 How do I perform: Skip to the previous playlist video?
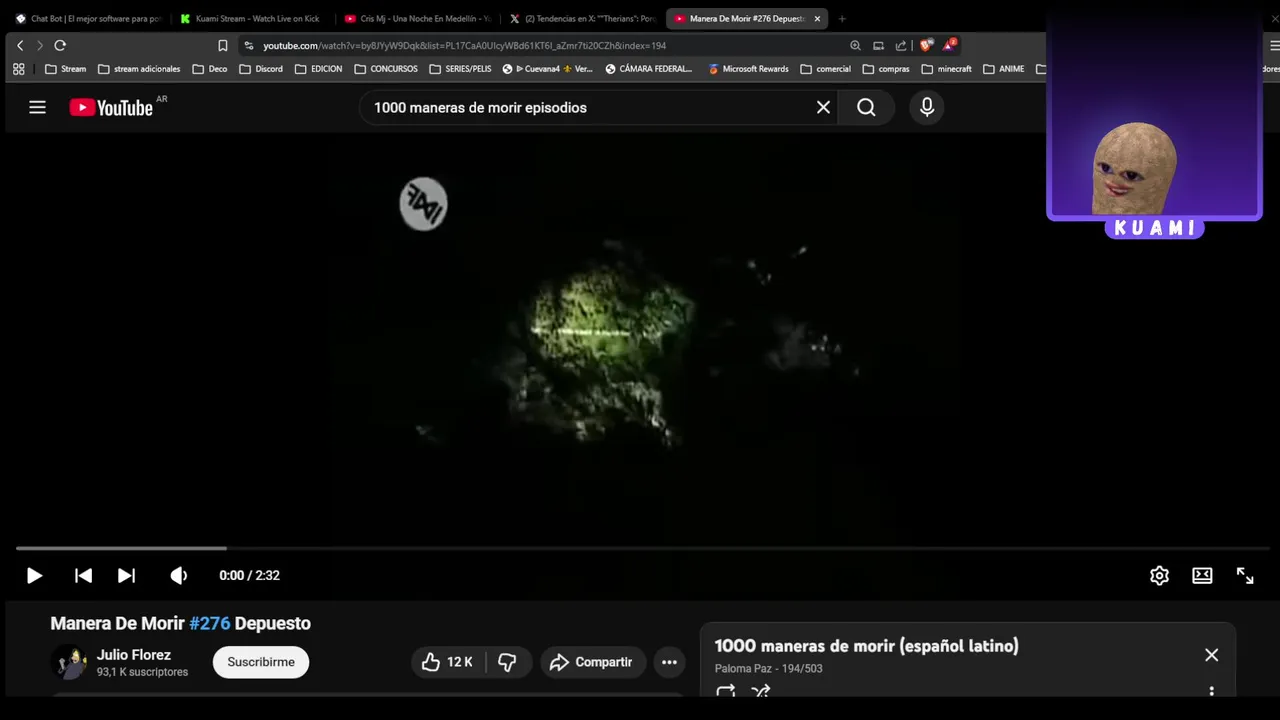(84, 575)
